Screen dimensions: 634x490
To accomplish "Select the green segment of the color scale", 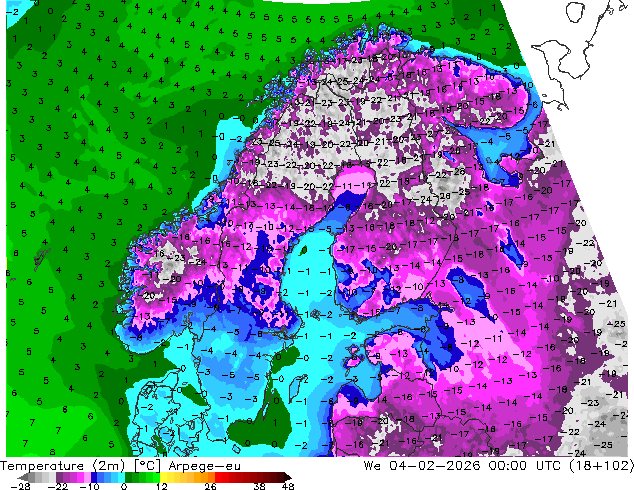I will (x=140, y=477).
